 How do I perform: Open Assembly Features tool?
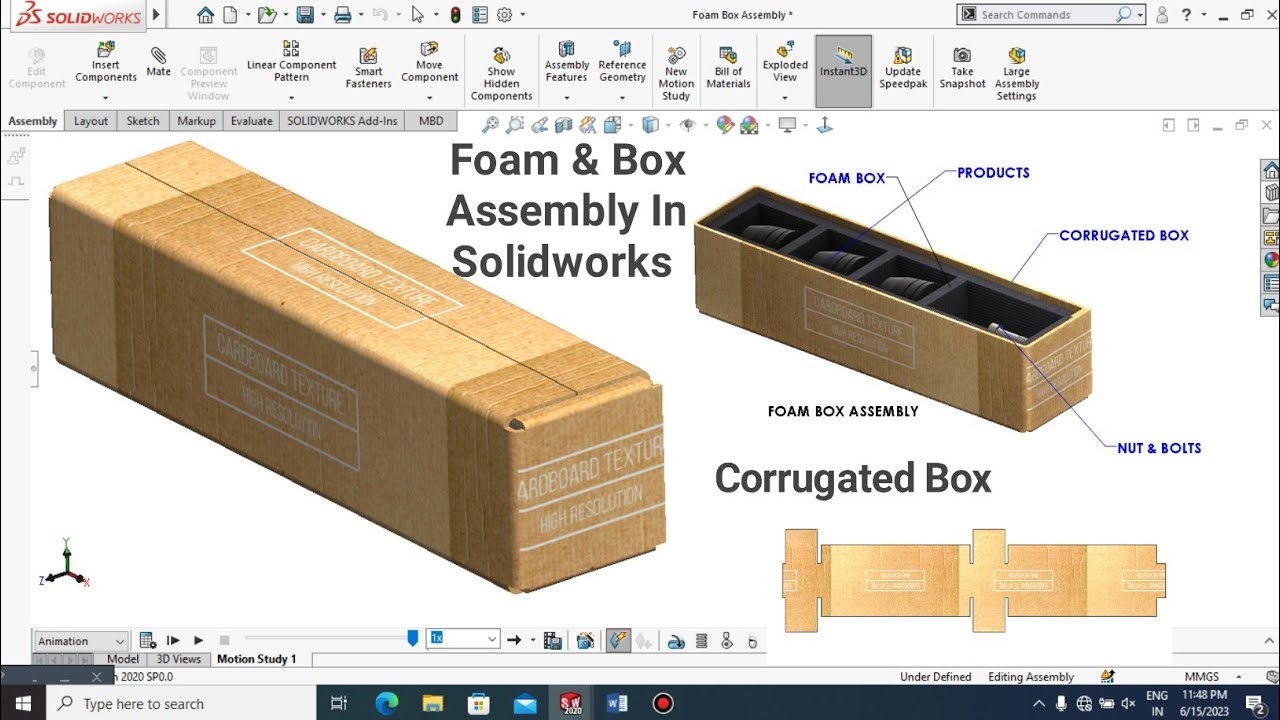[x=566, y=62]
